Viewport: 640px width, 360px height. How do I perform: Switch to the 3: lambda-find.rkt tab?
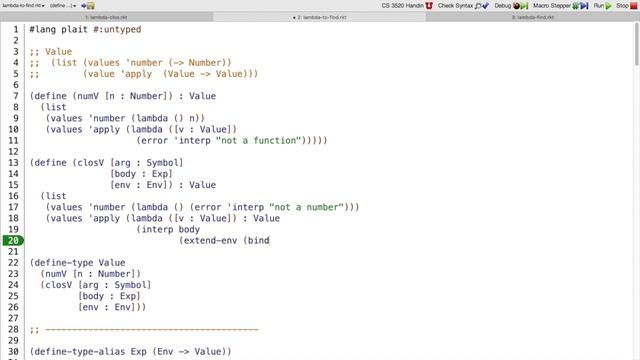pyautogui.click(x=532, y=17)
